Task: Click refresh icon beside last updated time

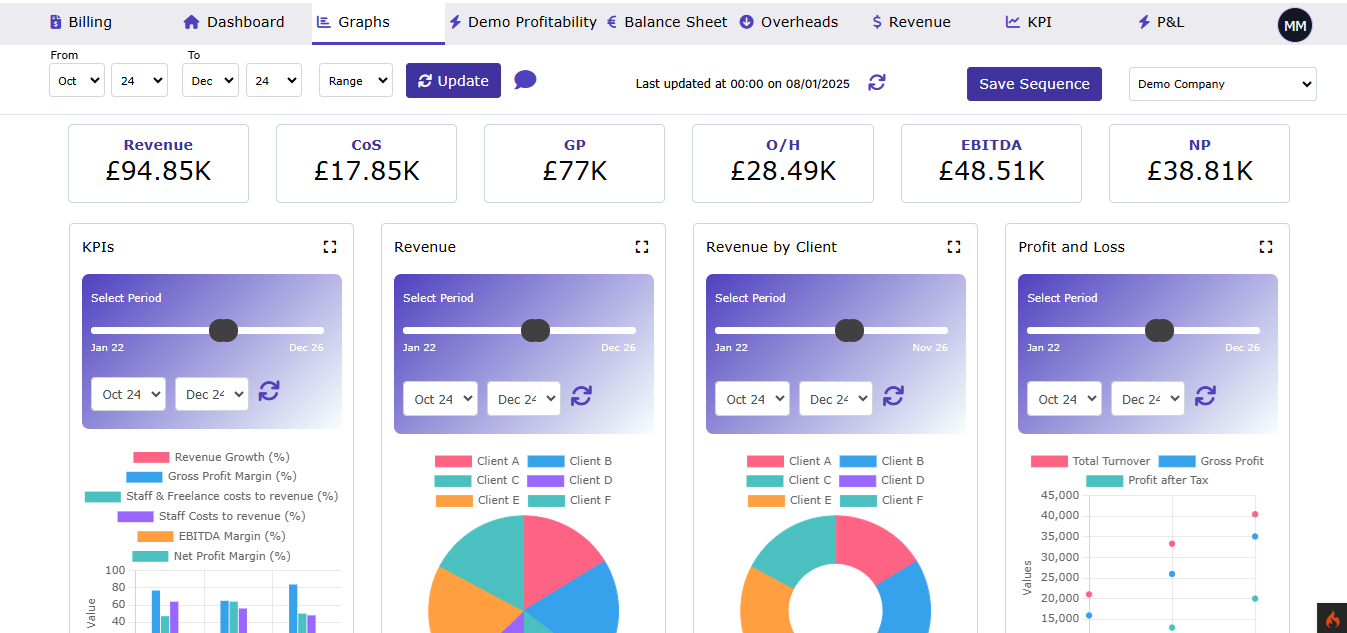Action: [x=876, y=82]
